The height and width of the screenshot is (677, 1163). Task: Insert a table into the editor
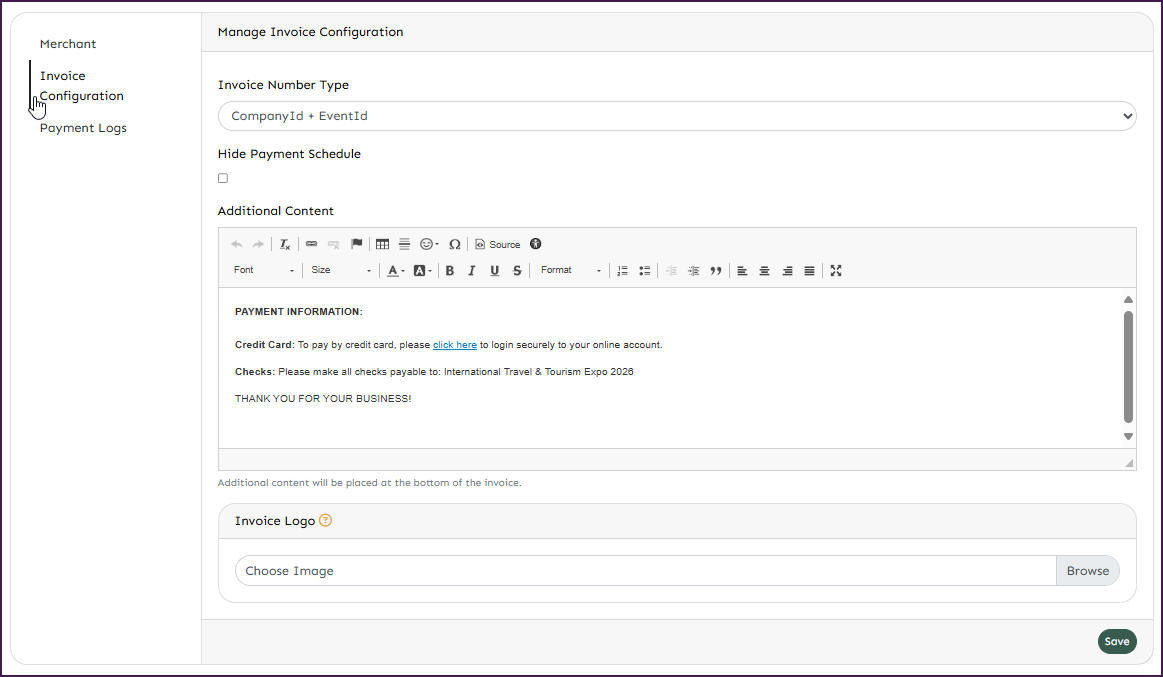click(383, 245)
